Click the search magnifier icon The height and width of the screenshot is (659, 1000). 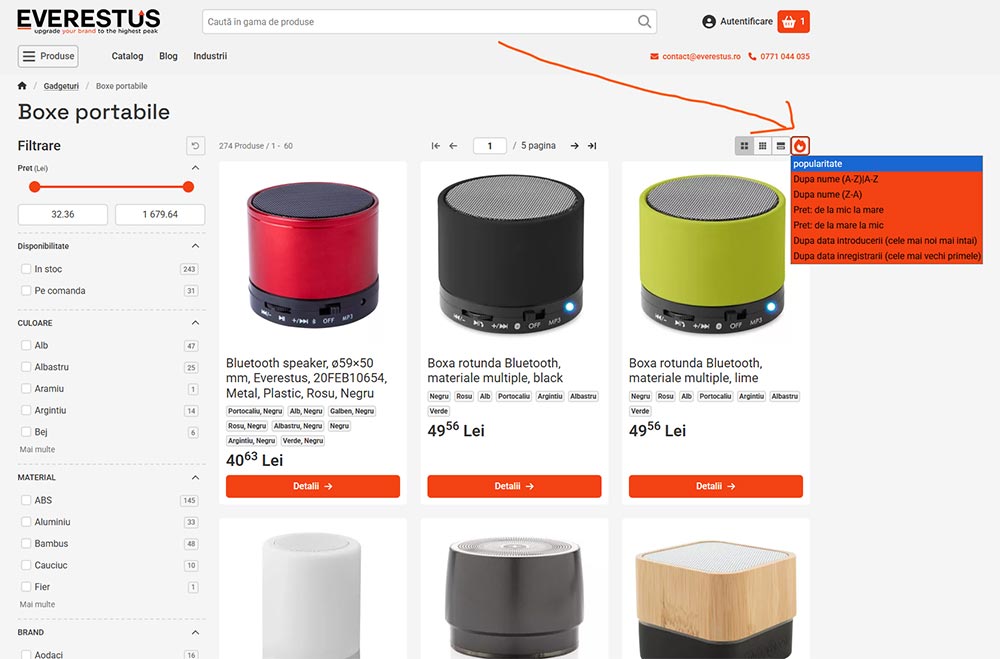[x=644, y=22]
